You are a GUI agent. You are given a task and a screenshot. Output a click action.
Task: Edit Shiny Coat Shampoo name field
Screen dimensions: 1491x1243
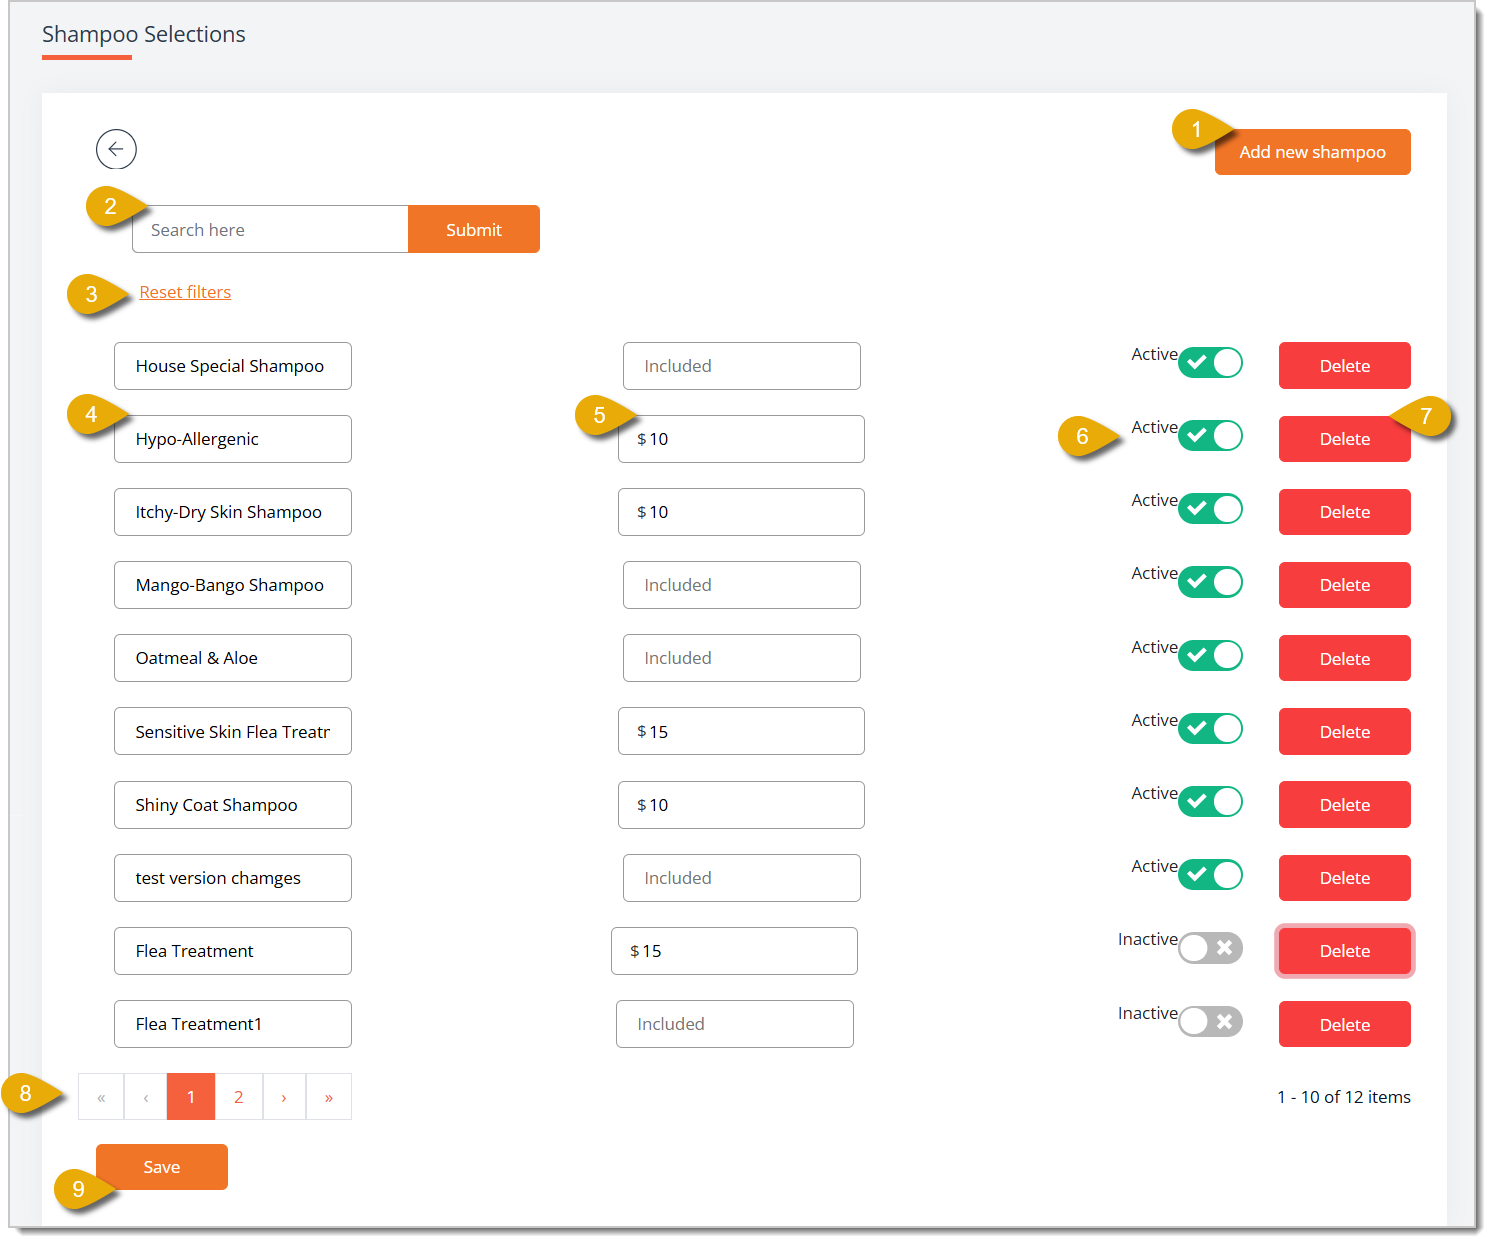[x=233, y=805]
